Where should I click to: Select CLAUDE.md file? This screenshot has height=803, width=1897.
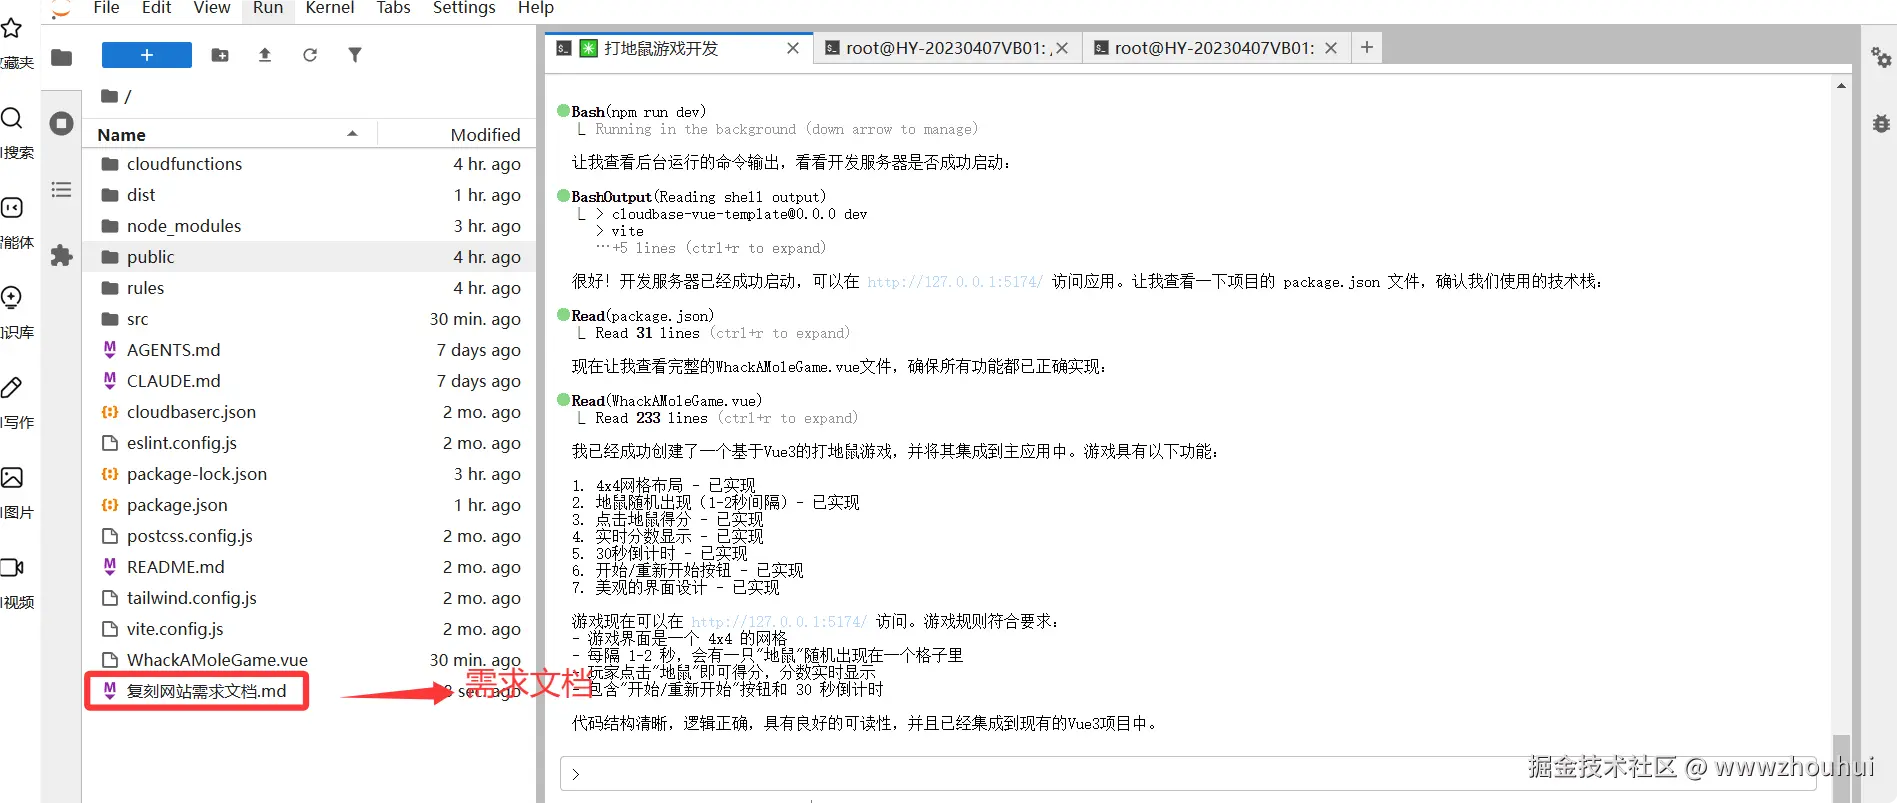310,381
